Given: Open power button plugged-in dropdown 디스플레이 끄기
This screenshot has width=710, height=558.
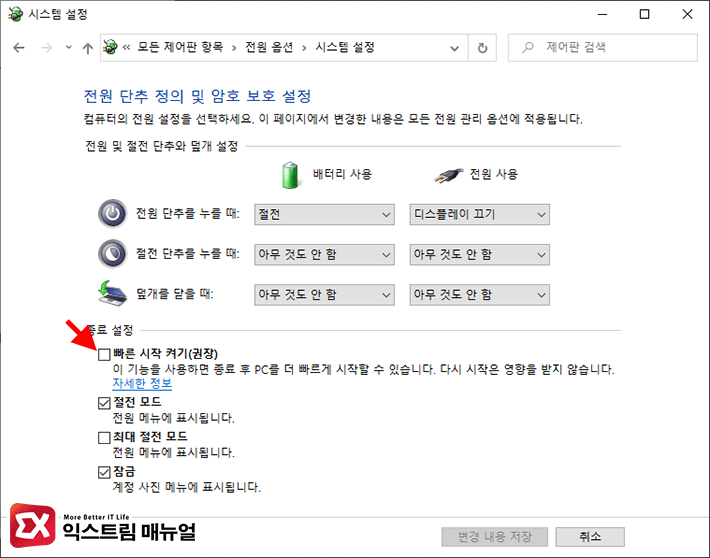Looking at the screenshot, I should (x=480, y=214).
